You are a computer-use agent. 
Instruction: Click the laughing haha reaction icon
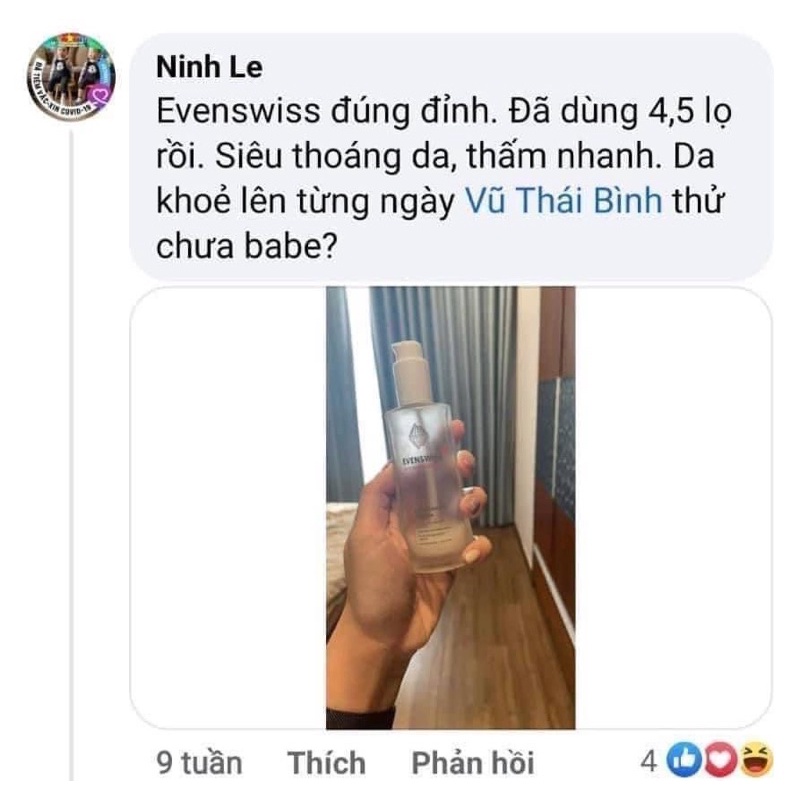point(755,760)
